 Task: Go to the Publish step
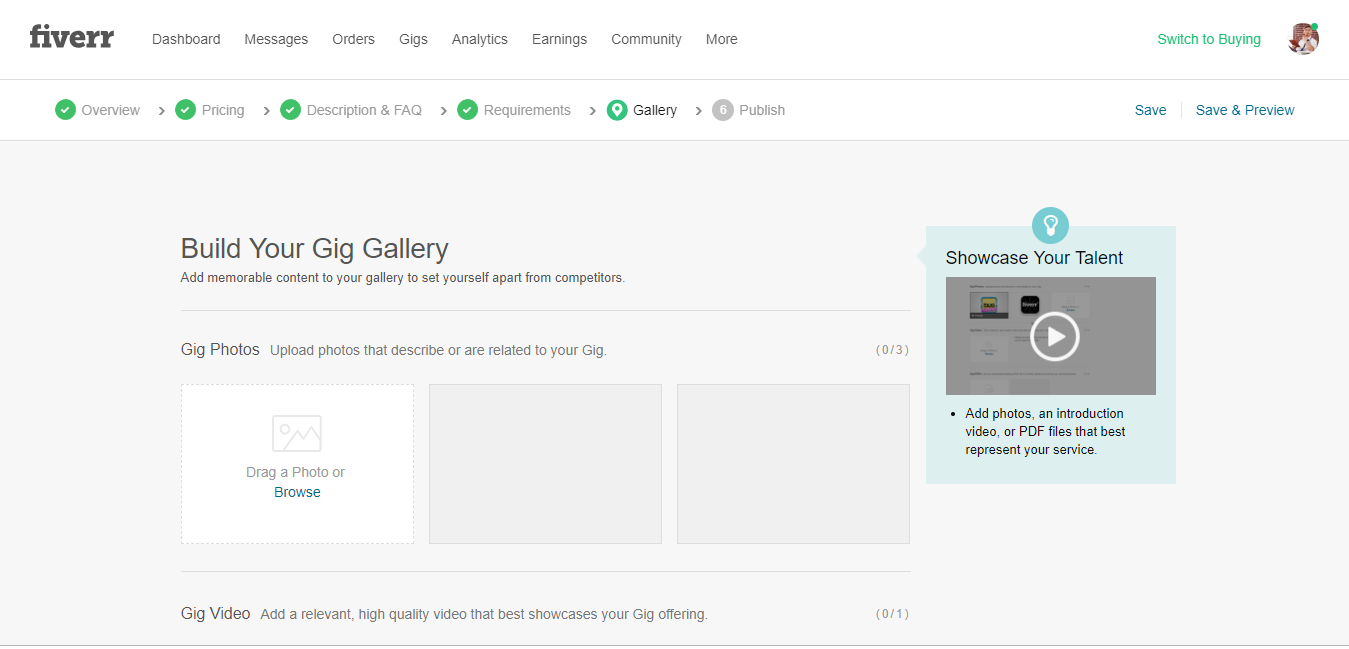point(762,110)
